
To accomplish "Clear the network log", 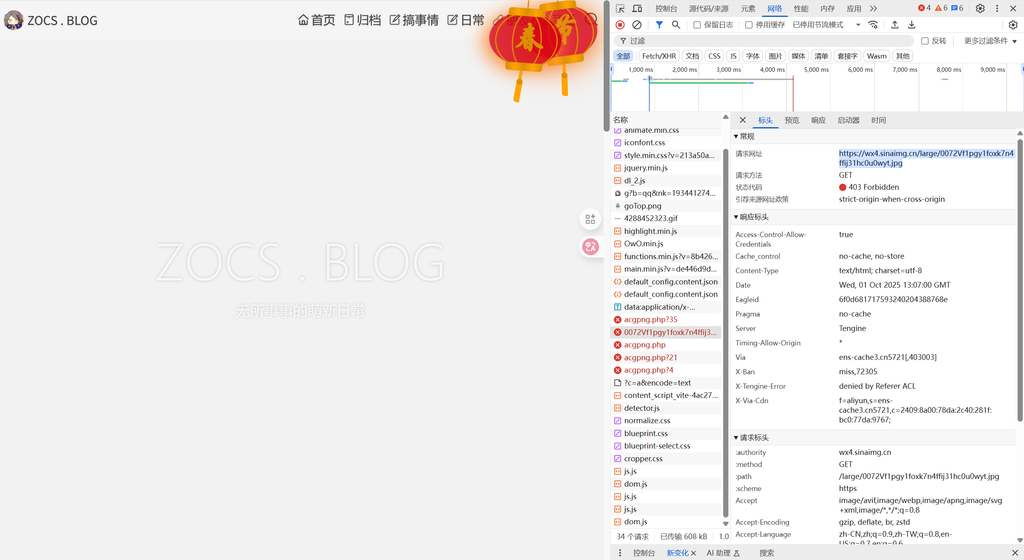I will tap(637, 25).
